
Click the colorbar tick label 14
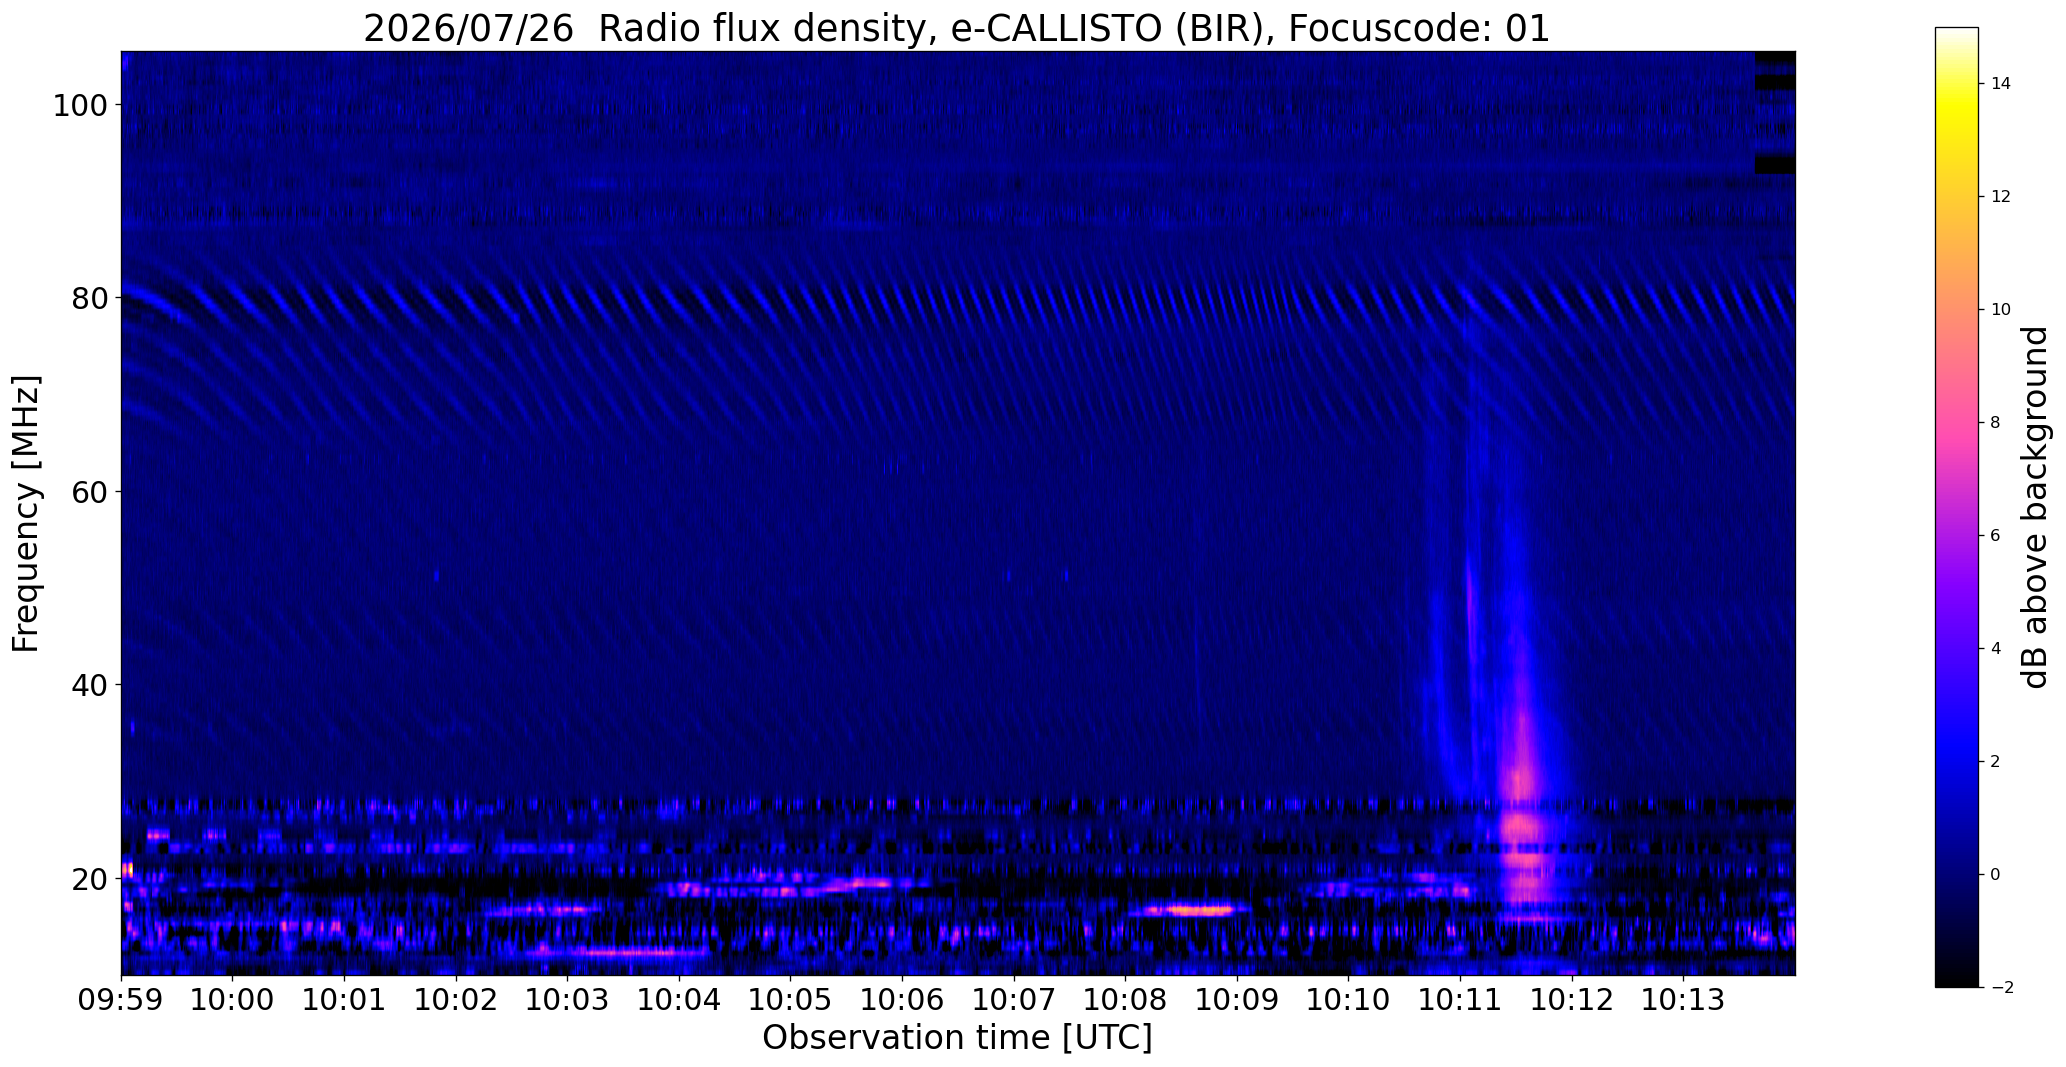[x=2001, y=83]
